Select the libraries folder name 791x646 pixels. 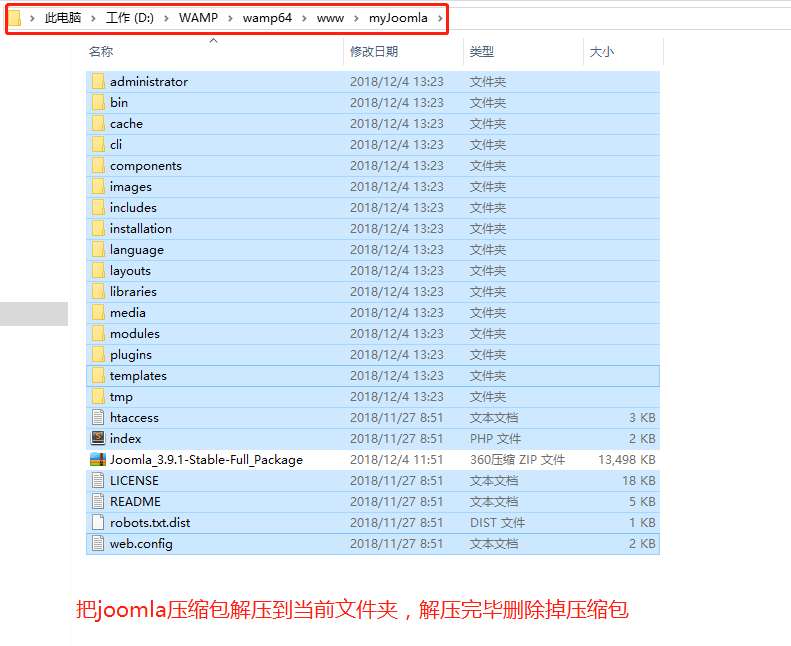[x=133, y=292]
